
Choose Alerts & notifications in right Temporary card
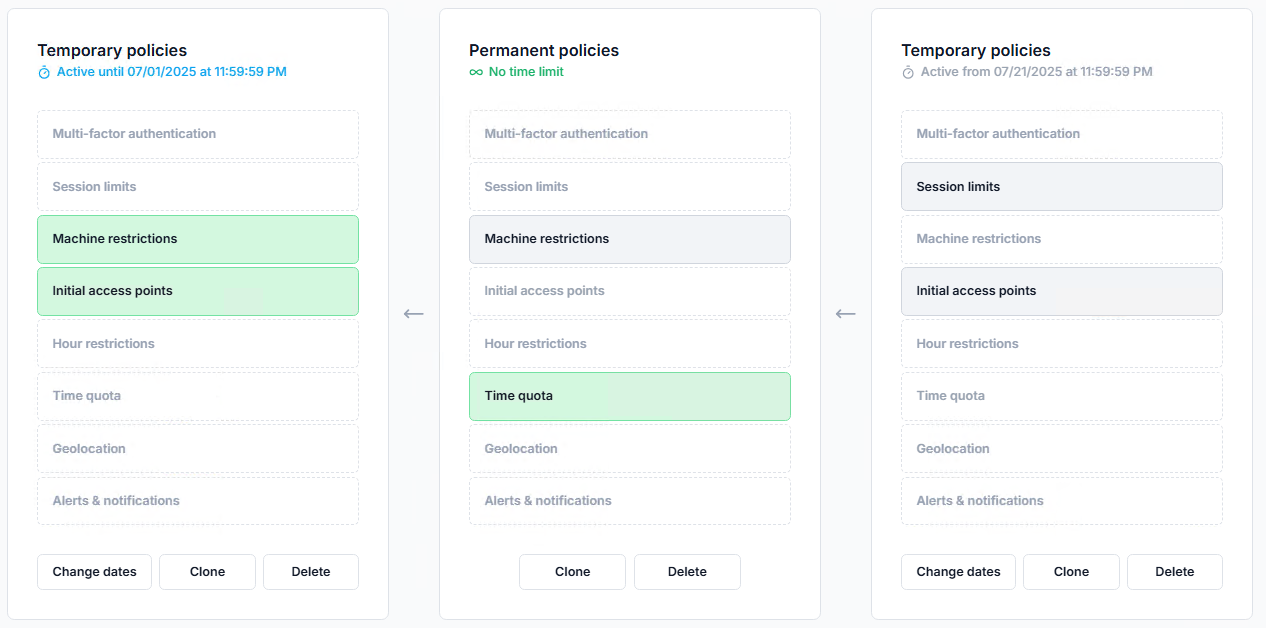1062,501
